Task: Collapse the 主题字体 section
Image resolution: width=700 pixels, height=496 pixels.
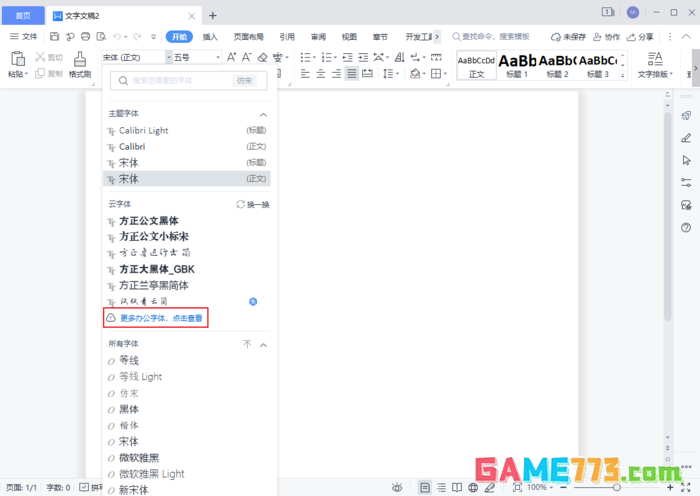Action: pyautogui.click(x=263, y=115)
